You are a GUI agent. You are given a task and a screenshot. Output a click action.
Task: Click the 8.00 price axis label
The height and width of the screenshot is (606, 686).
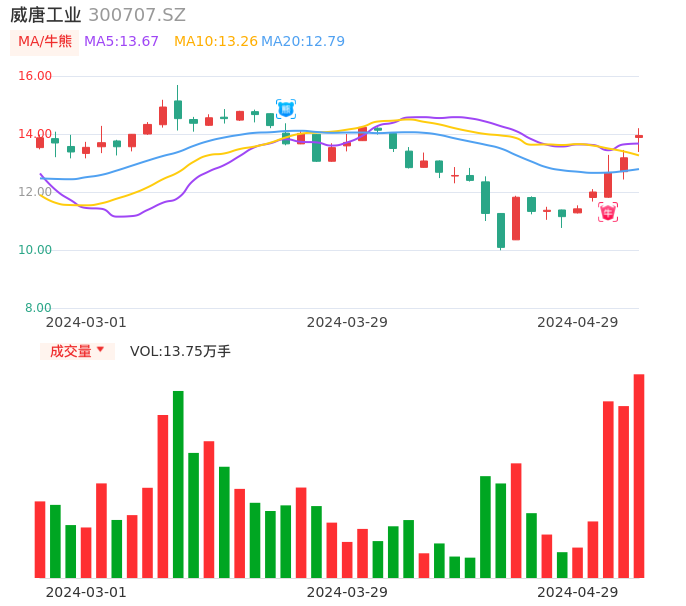coord(39,308)
